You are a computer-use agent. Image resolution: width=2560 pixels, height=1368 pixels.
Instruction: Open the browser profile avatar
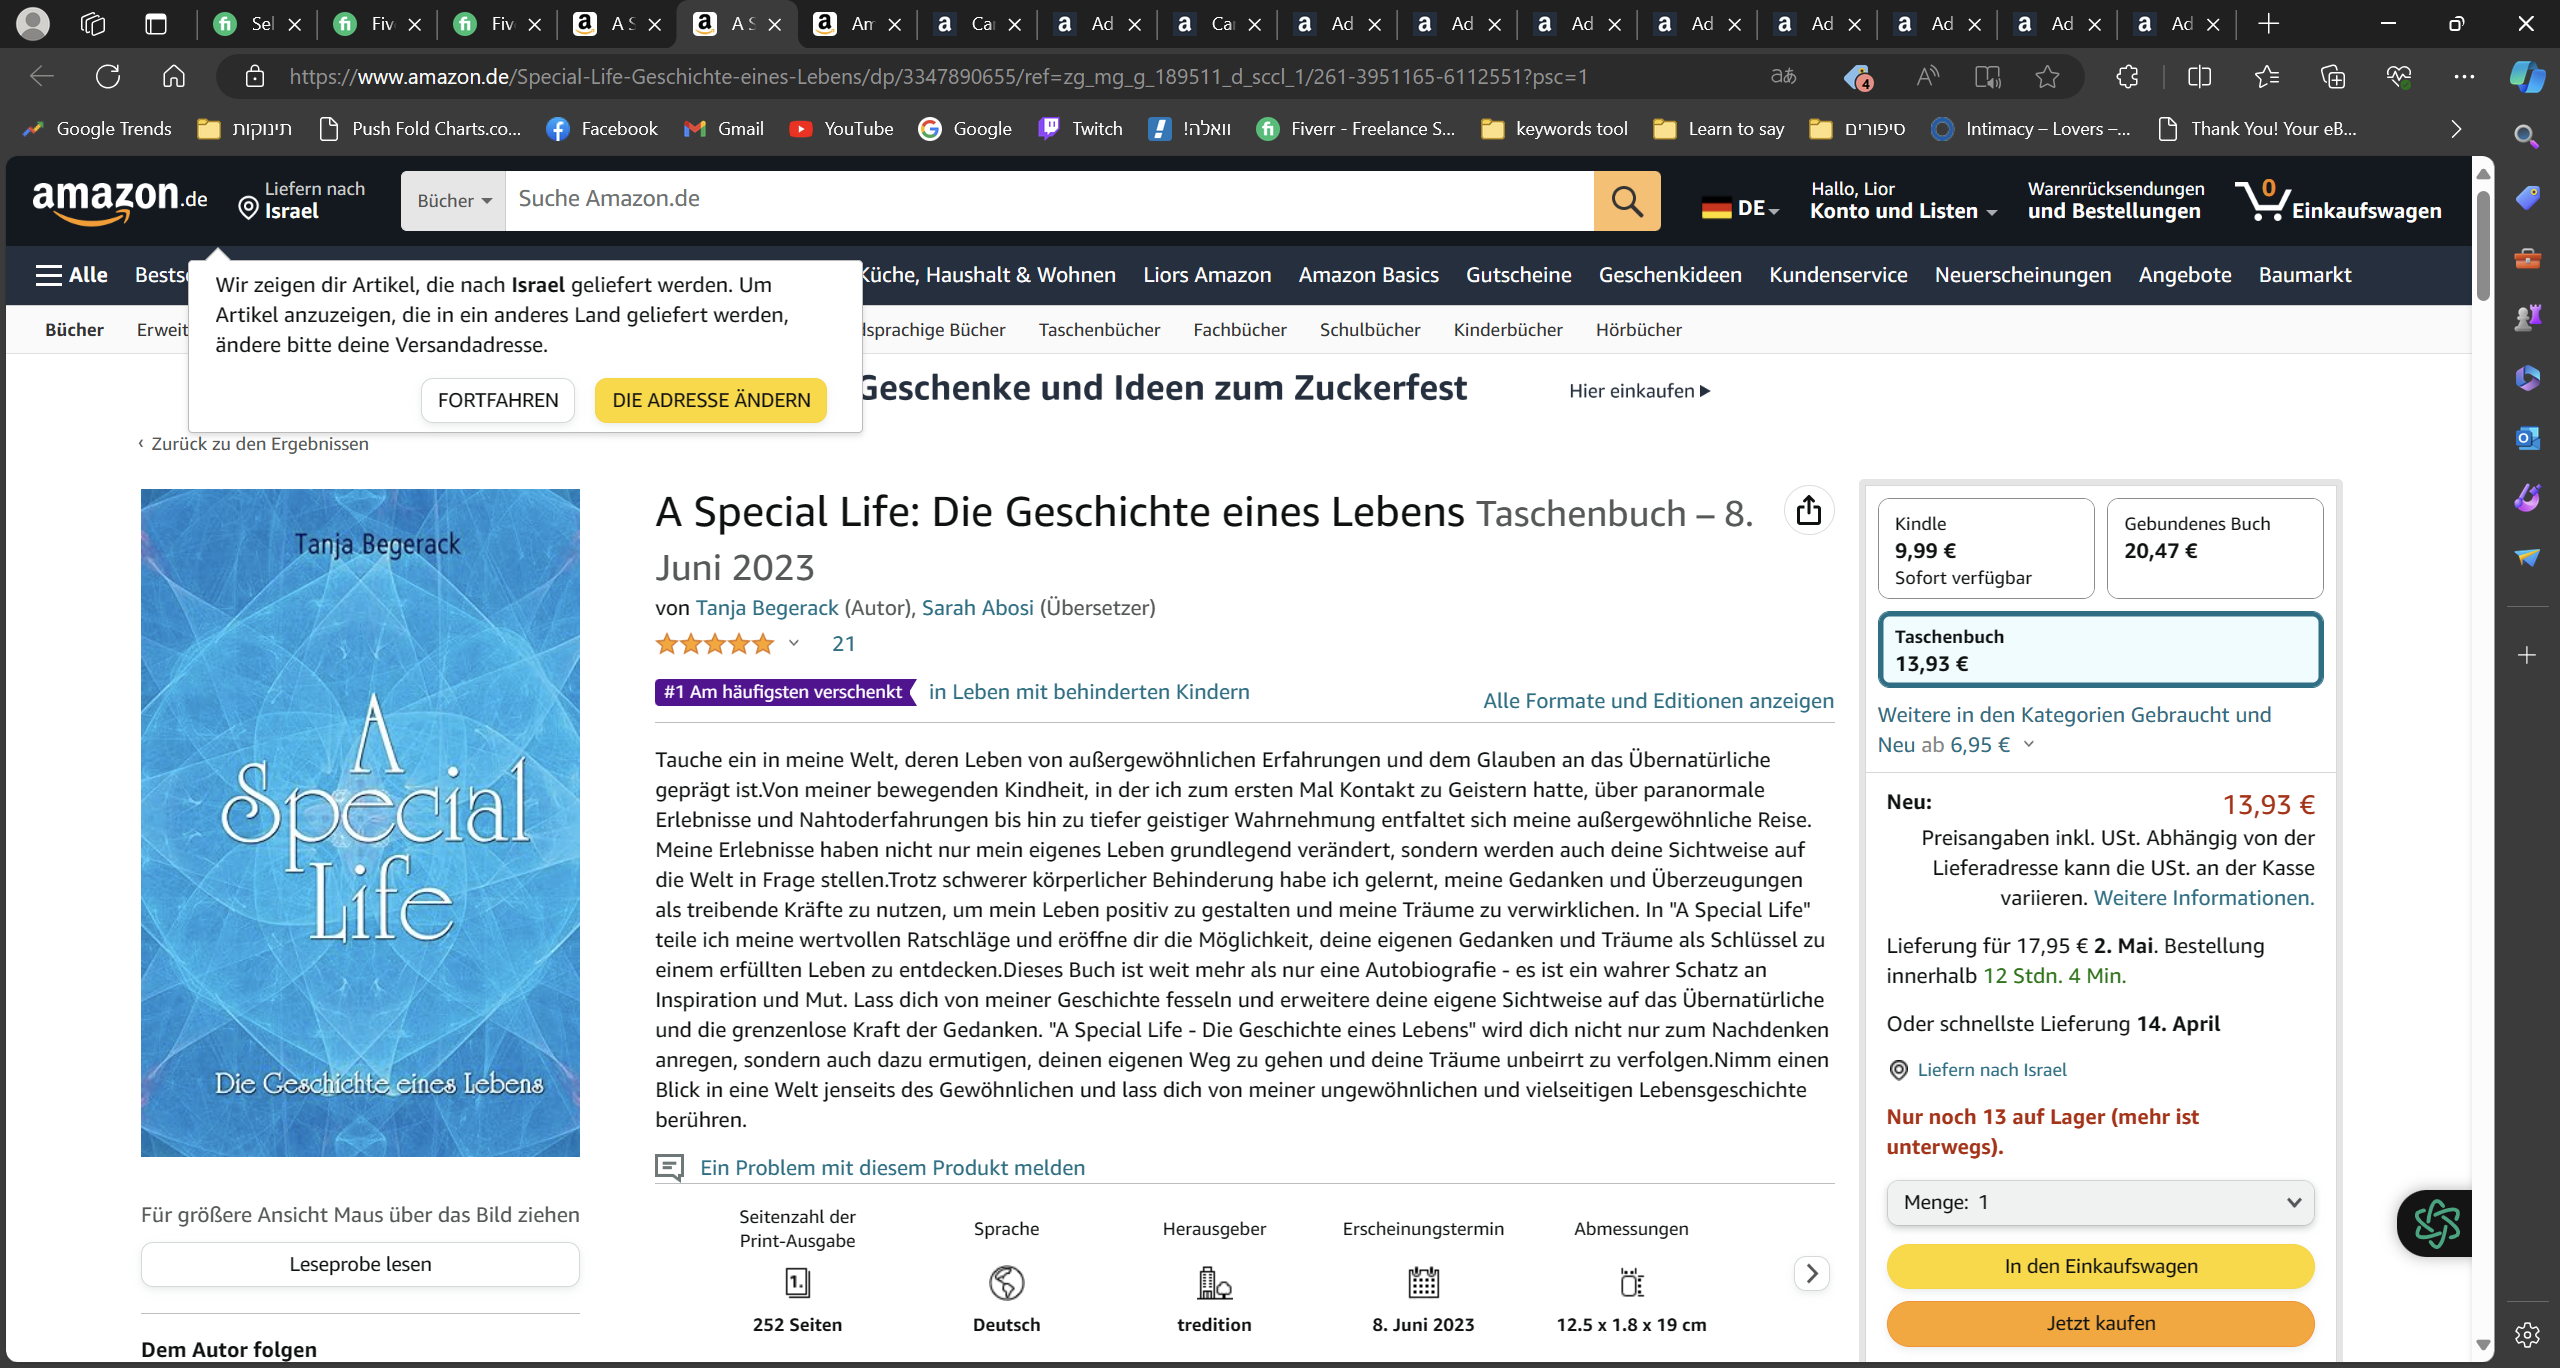pyautogui.click(x=33, y=24)
